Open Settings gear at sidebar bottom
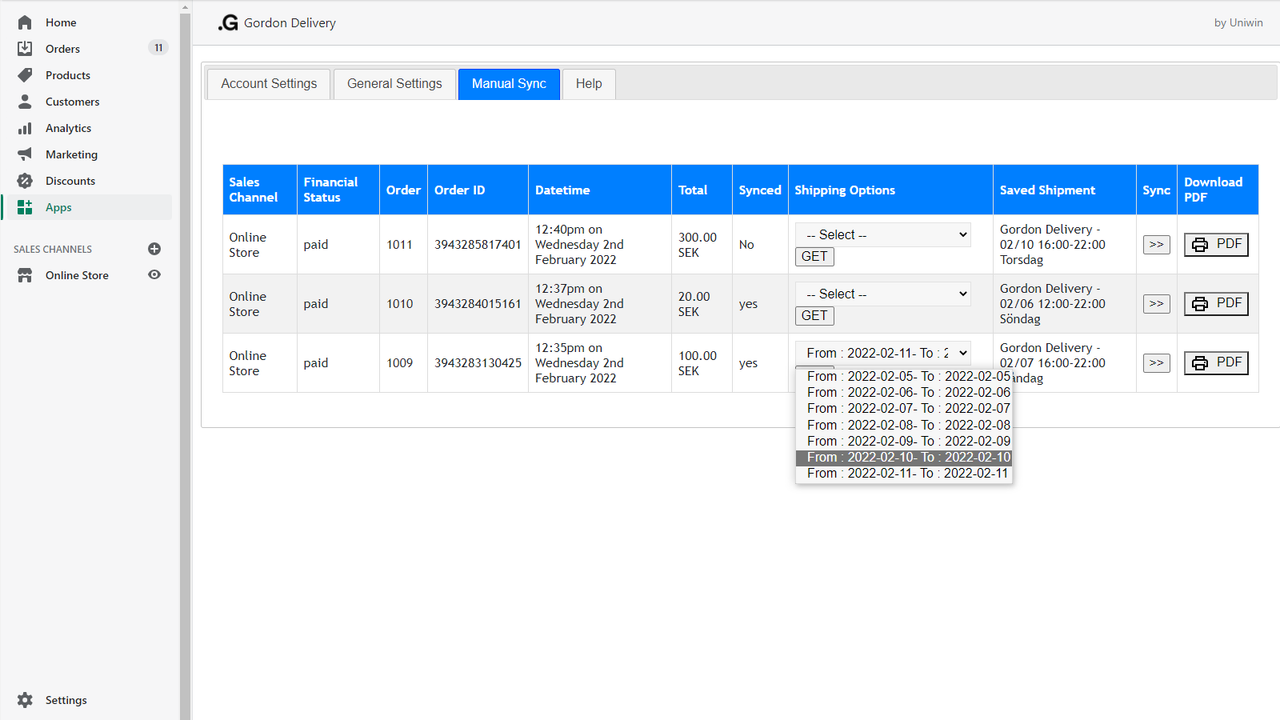Viewport: 1280px width, 720px height. pyautogui.click(x=25, y=700)
